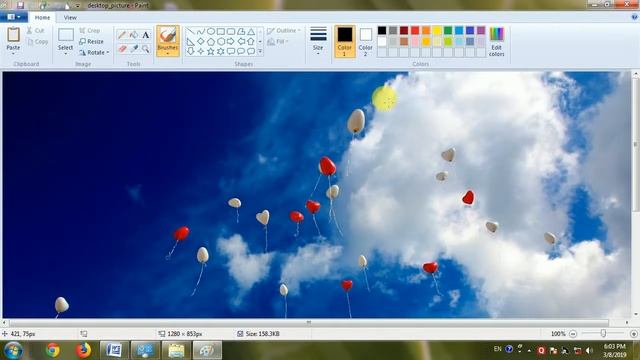
Task: Select the Magnifier tool
Action: pos(145,49)
